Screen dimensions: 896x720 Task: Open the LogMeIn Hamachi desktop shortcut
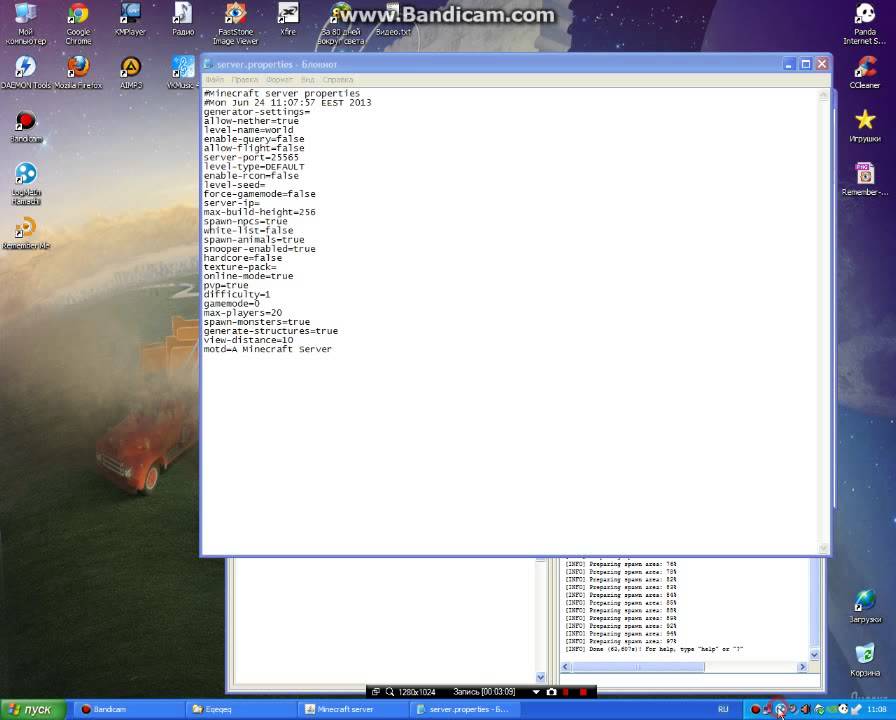pos(26,183)
